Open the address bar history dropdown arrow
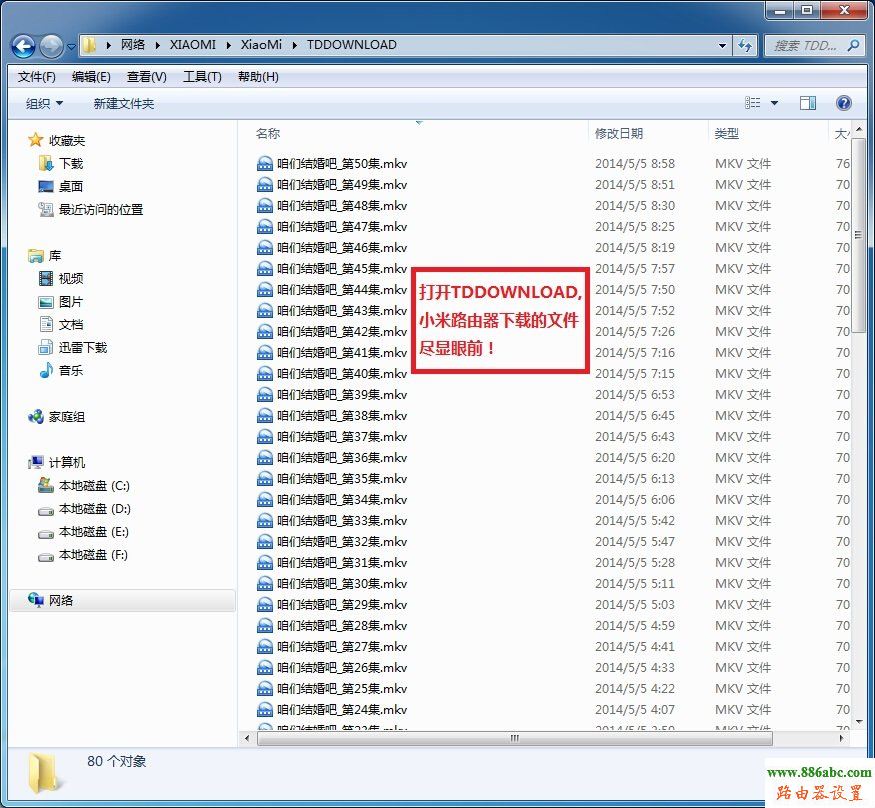Screen dimensions: 875x808 click(722, 45)
